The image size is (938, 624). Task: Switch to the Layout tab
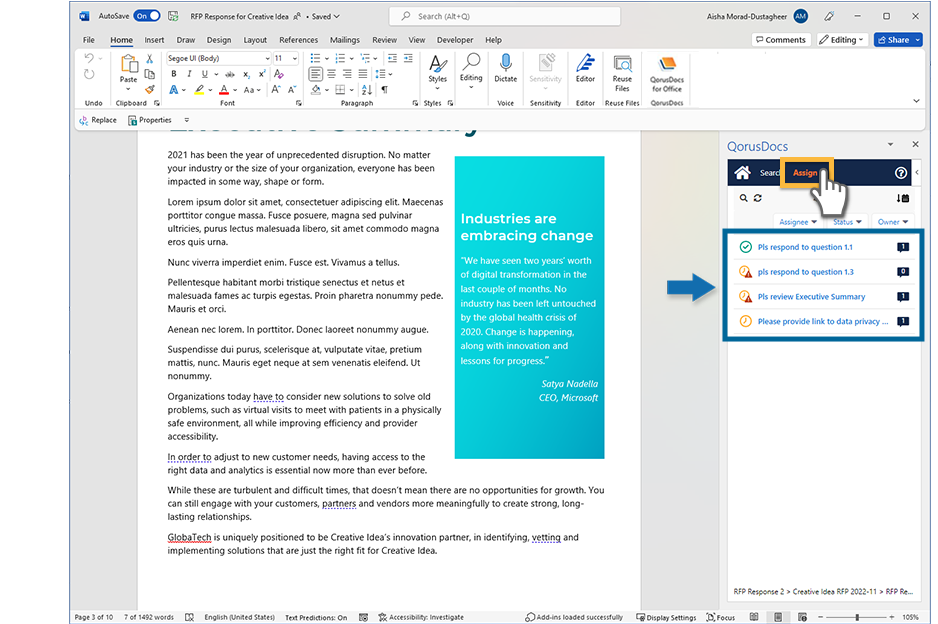(x=255, y=40)
